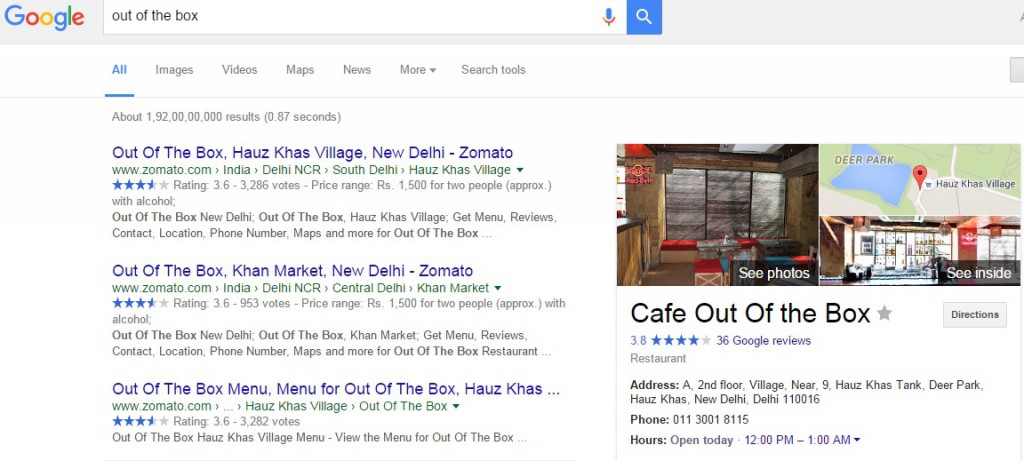Open the News tab
The height and width of the screenshot is (461, 1024).
[x=357, y=70]
